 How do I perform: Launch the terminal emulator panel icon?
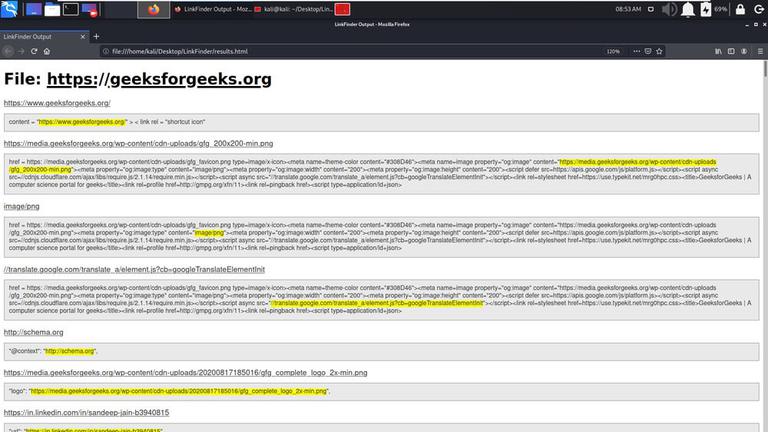[x=71, y=9]
